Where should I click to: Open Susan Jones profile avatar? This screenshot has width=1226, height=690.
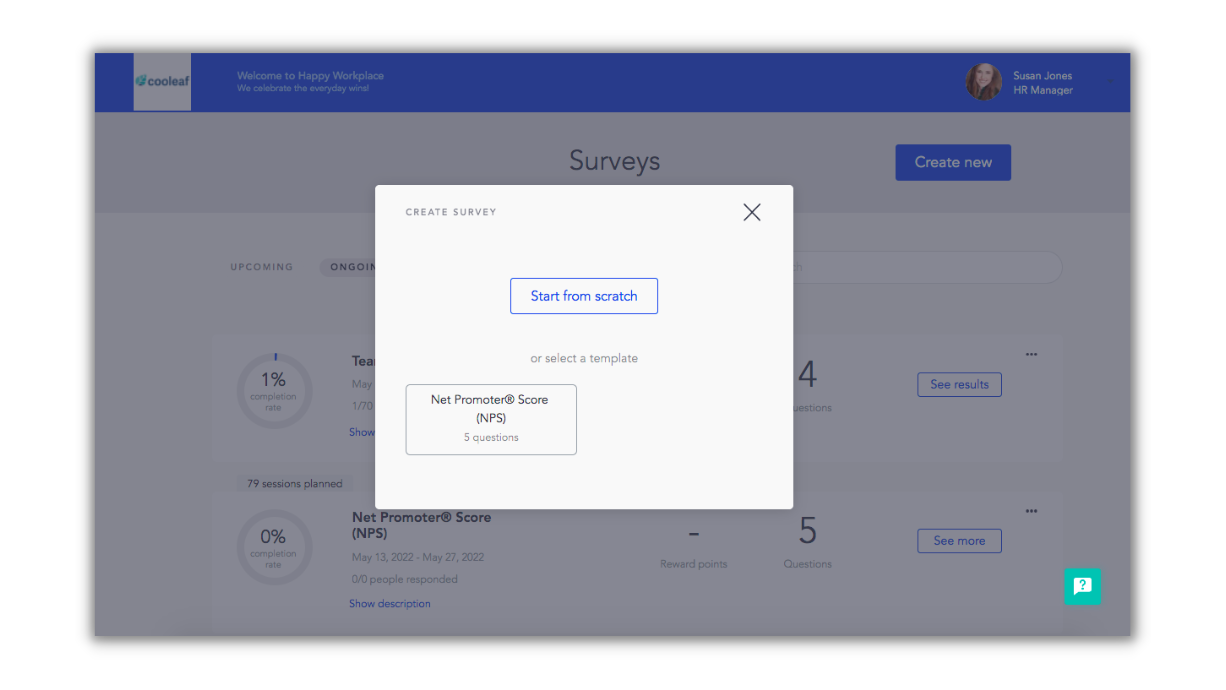click(983, 82)
